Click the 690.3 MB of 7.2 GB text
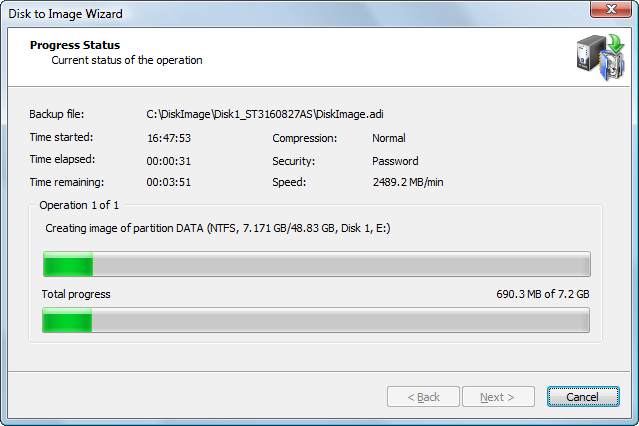Screen dimensions: 639x426 pyautogui.click(x=543, y=294)
